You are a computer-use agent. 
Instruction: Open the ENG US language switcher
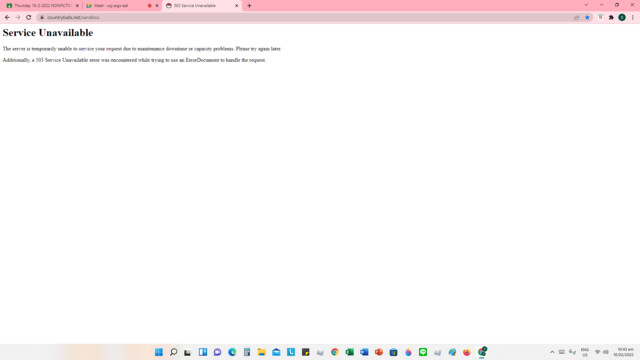(x=585, y=352)
